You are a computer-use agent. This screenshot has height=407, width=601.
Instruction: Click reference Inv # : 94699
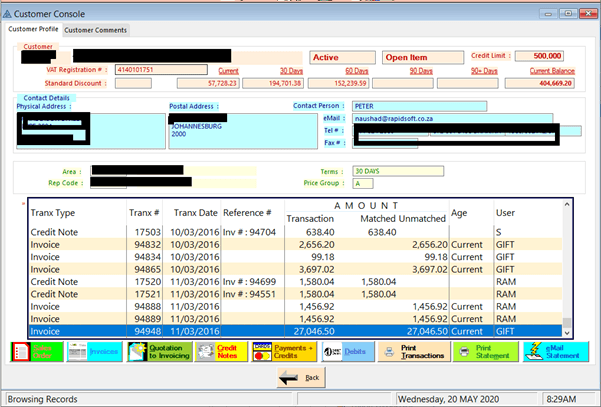249,282
